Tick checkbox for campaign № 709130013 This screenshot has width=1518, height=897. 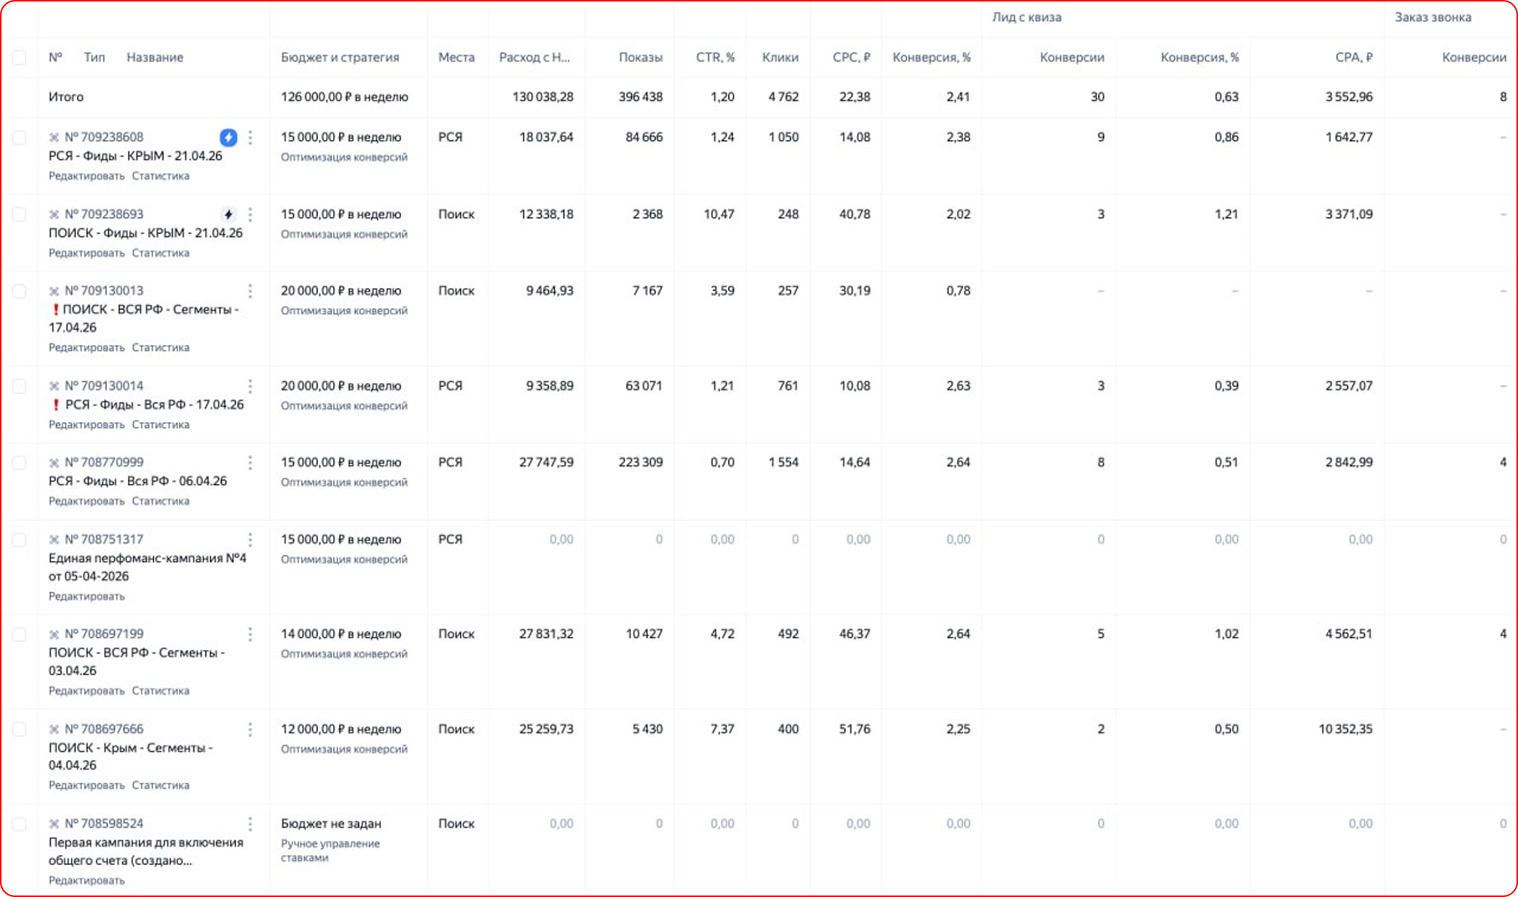tap(19, 291)
